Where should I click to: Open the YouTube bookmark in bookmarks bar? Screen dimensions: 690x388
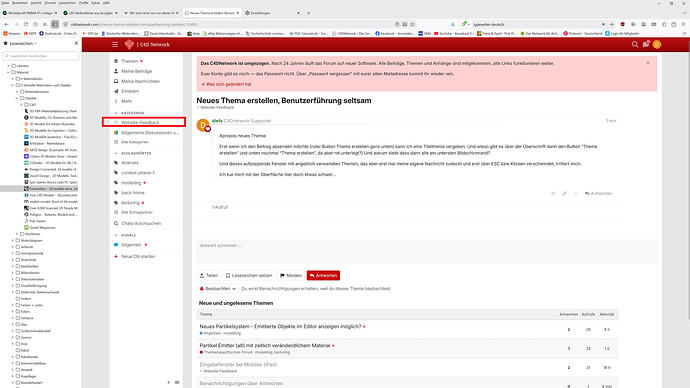pos(454,33)
